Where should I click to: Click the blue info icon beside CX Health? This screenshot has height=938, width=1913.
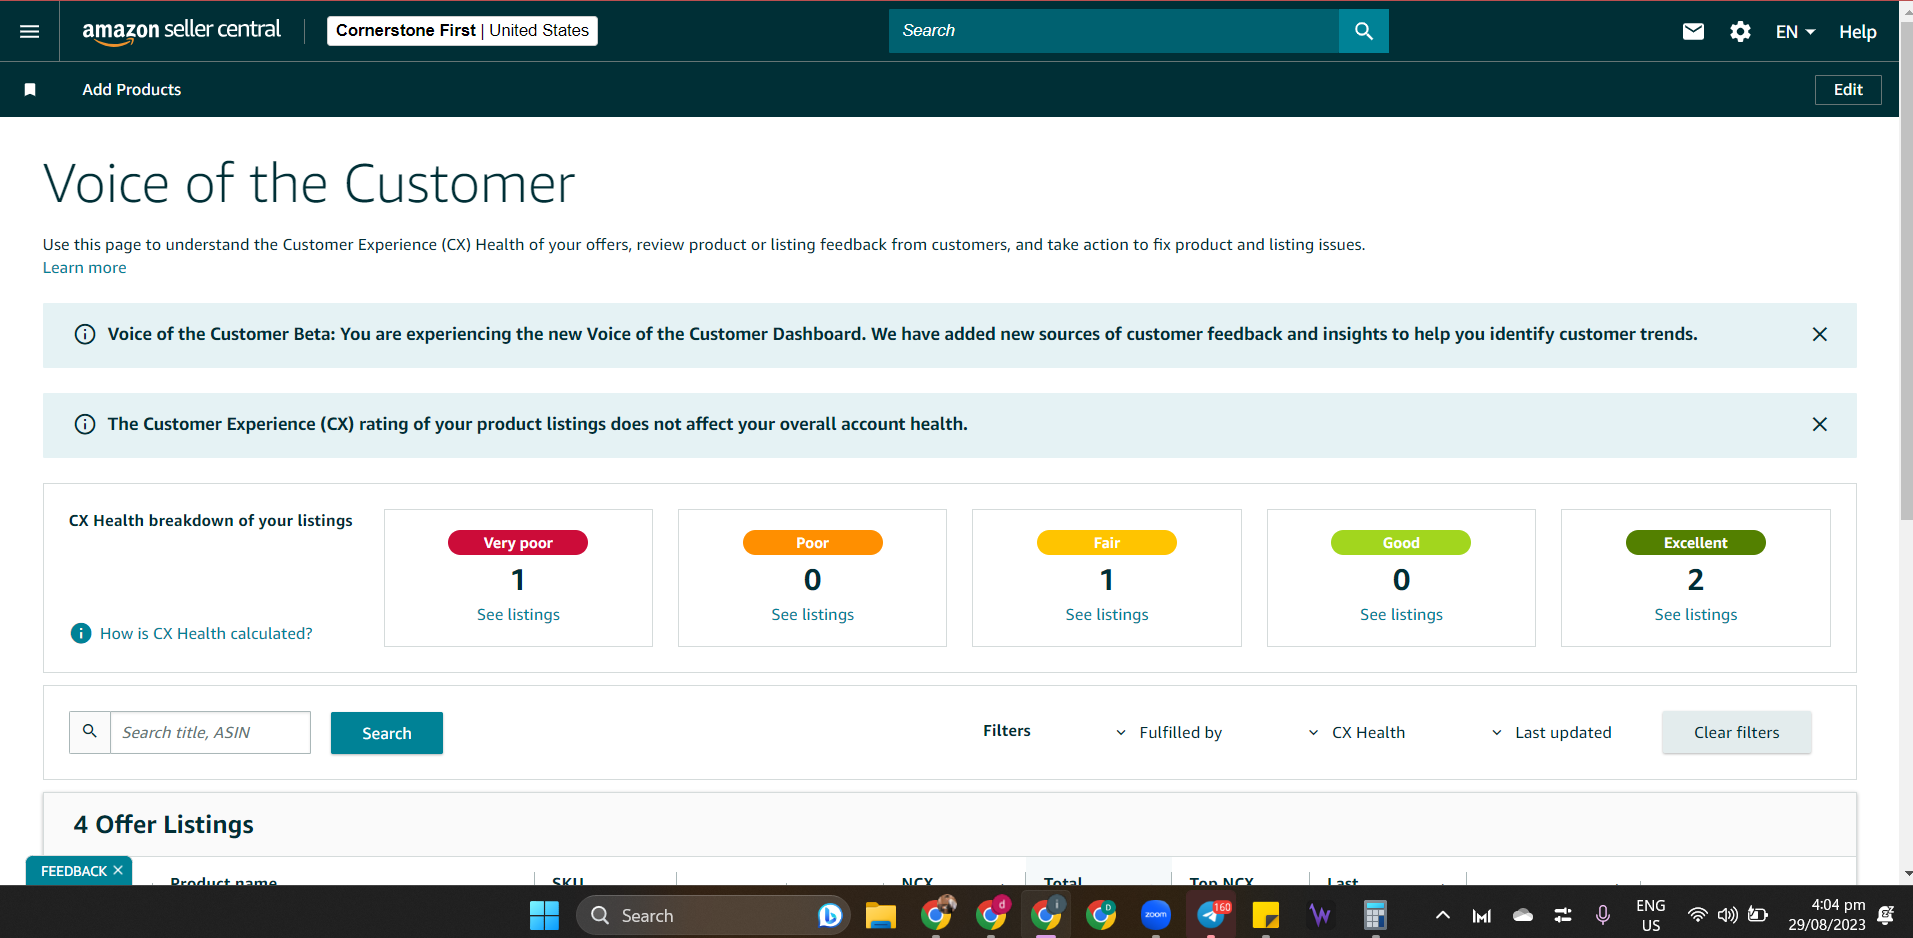pyautogui.click(x=81, y=633)
